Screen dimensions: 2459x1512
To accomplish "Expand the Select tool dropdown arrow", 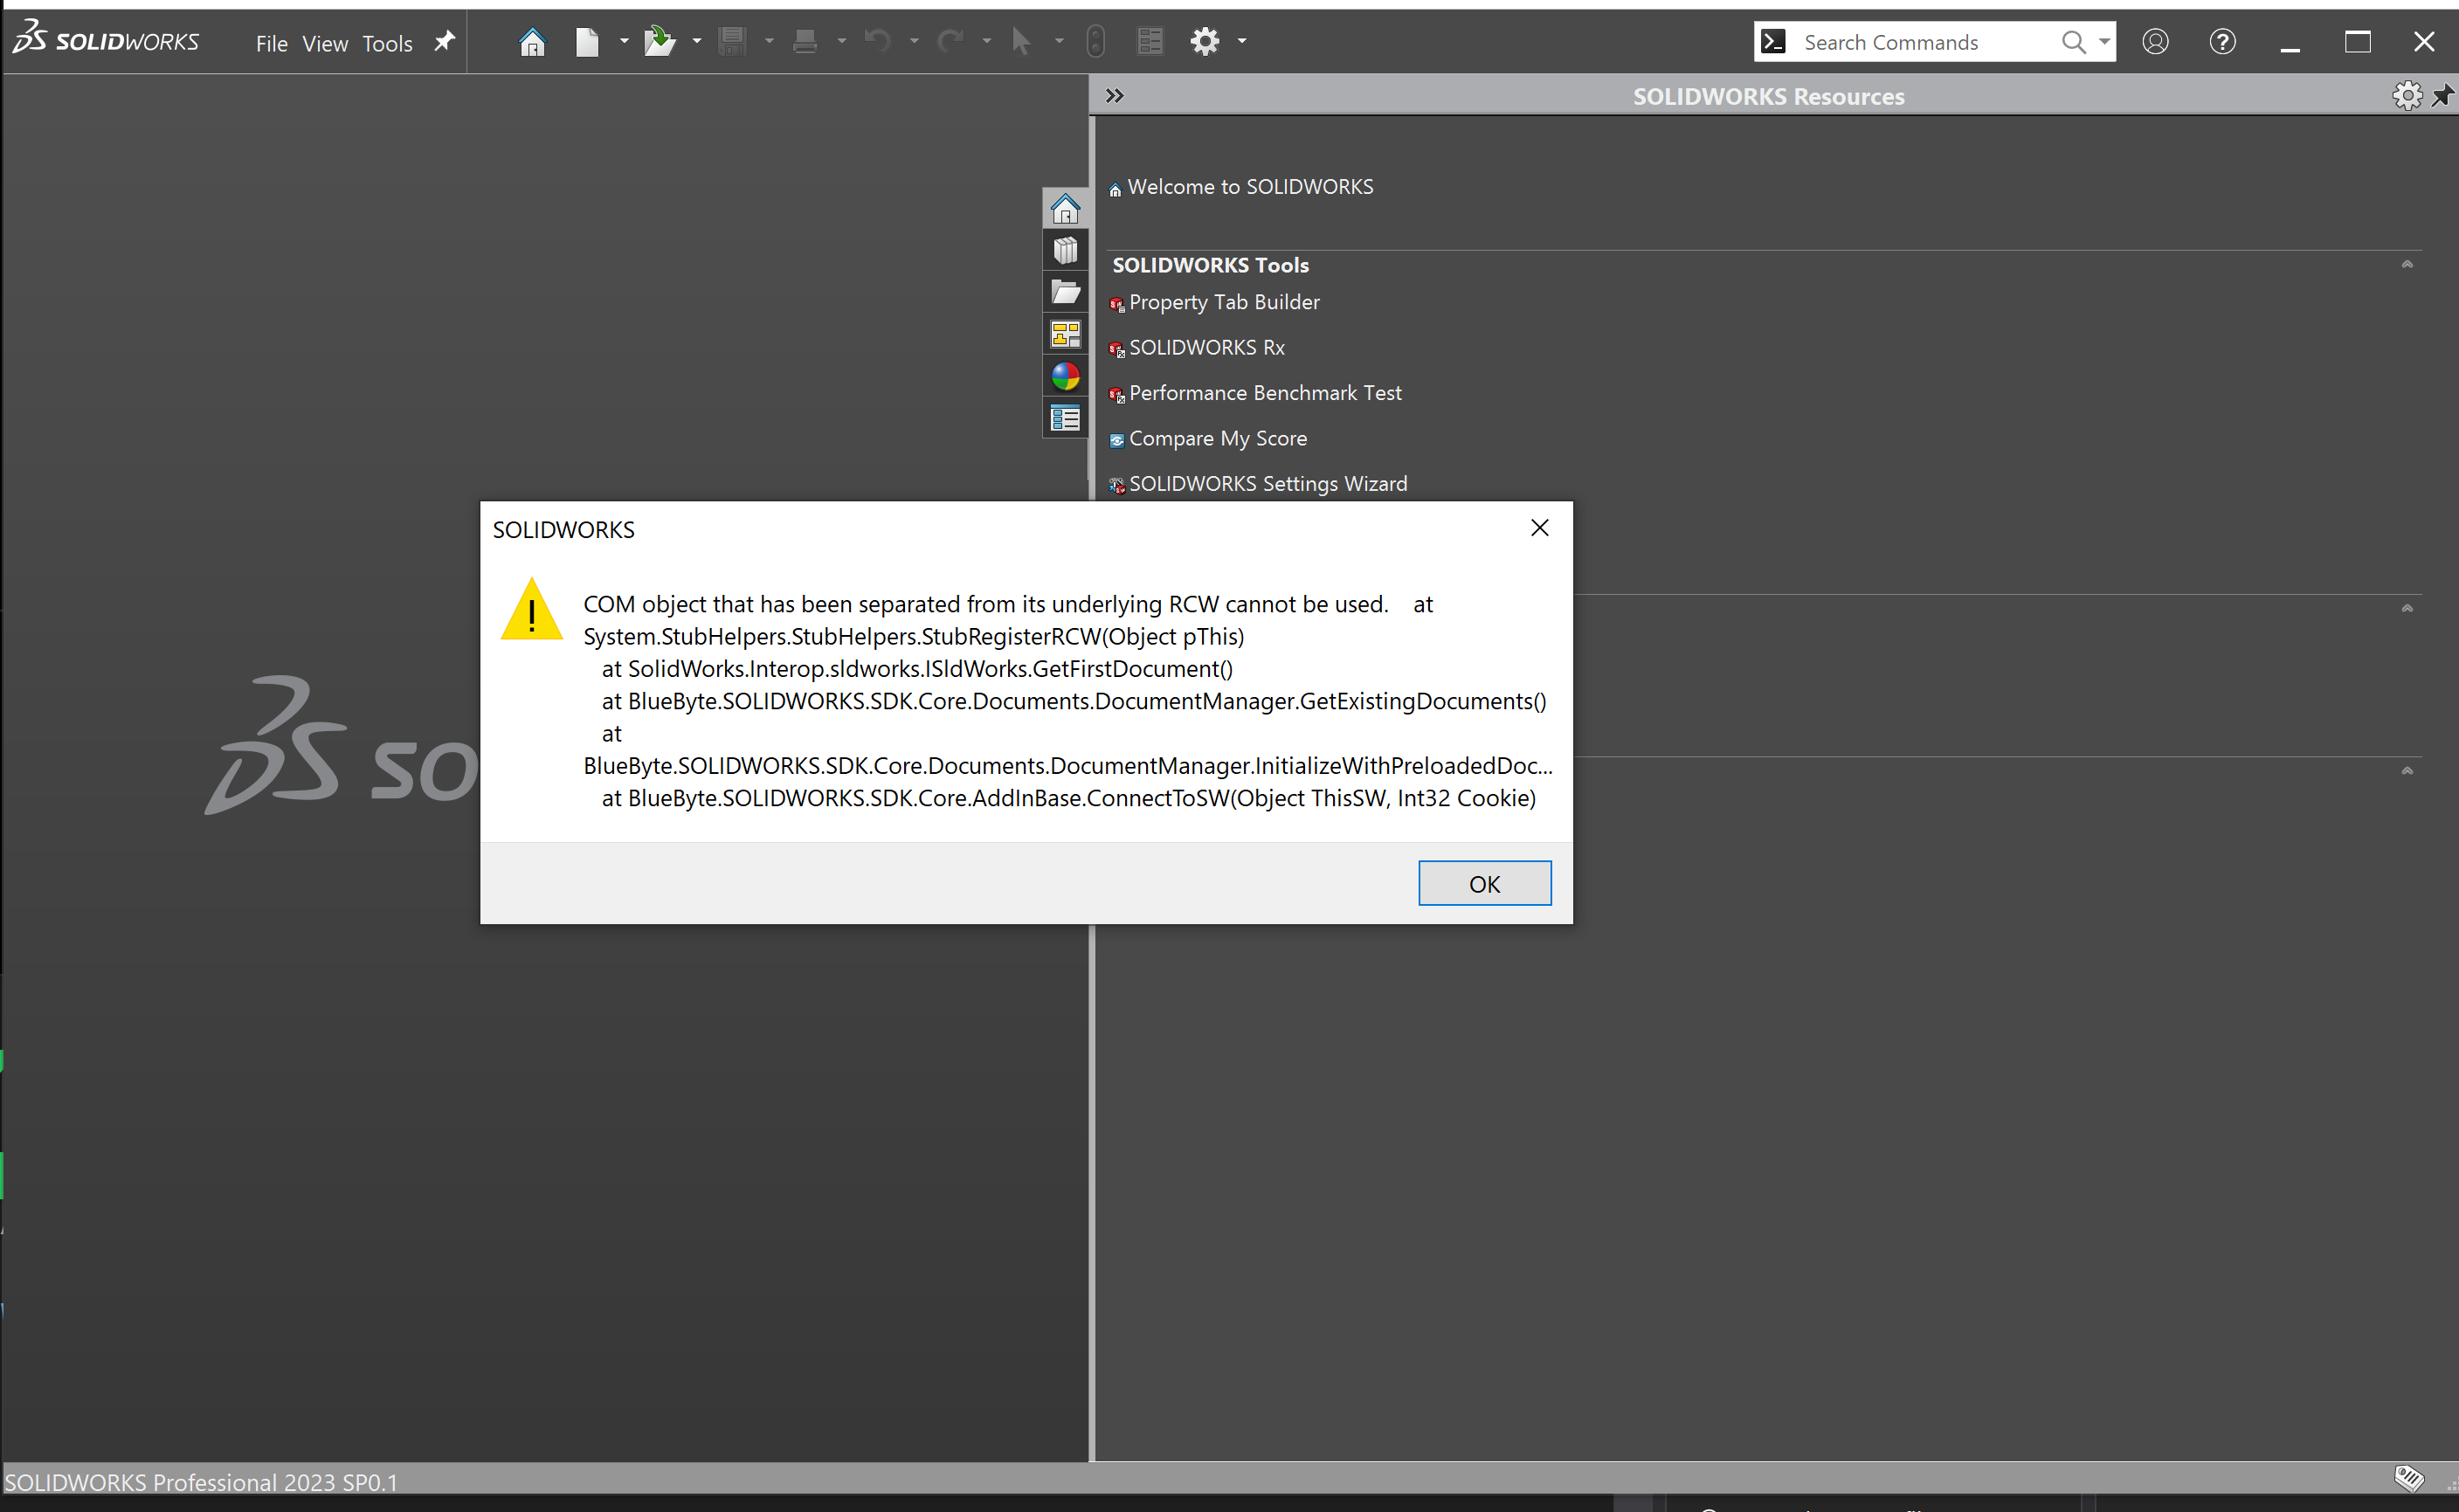I will point(1059,42).
